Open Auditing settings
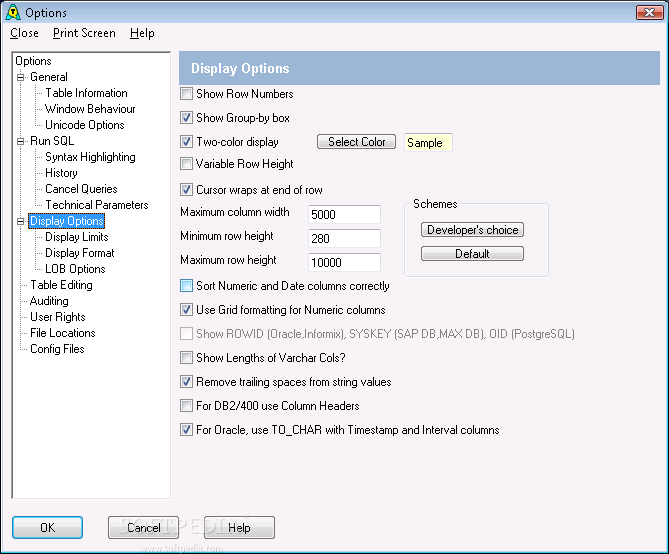This screenshot has height=554, width=669. 49,301
